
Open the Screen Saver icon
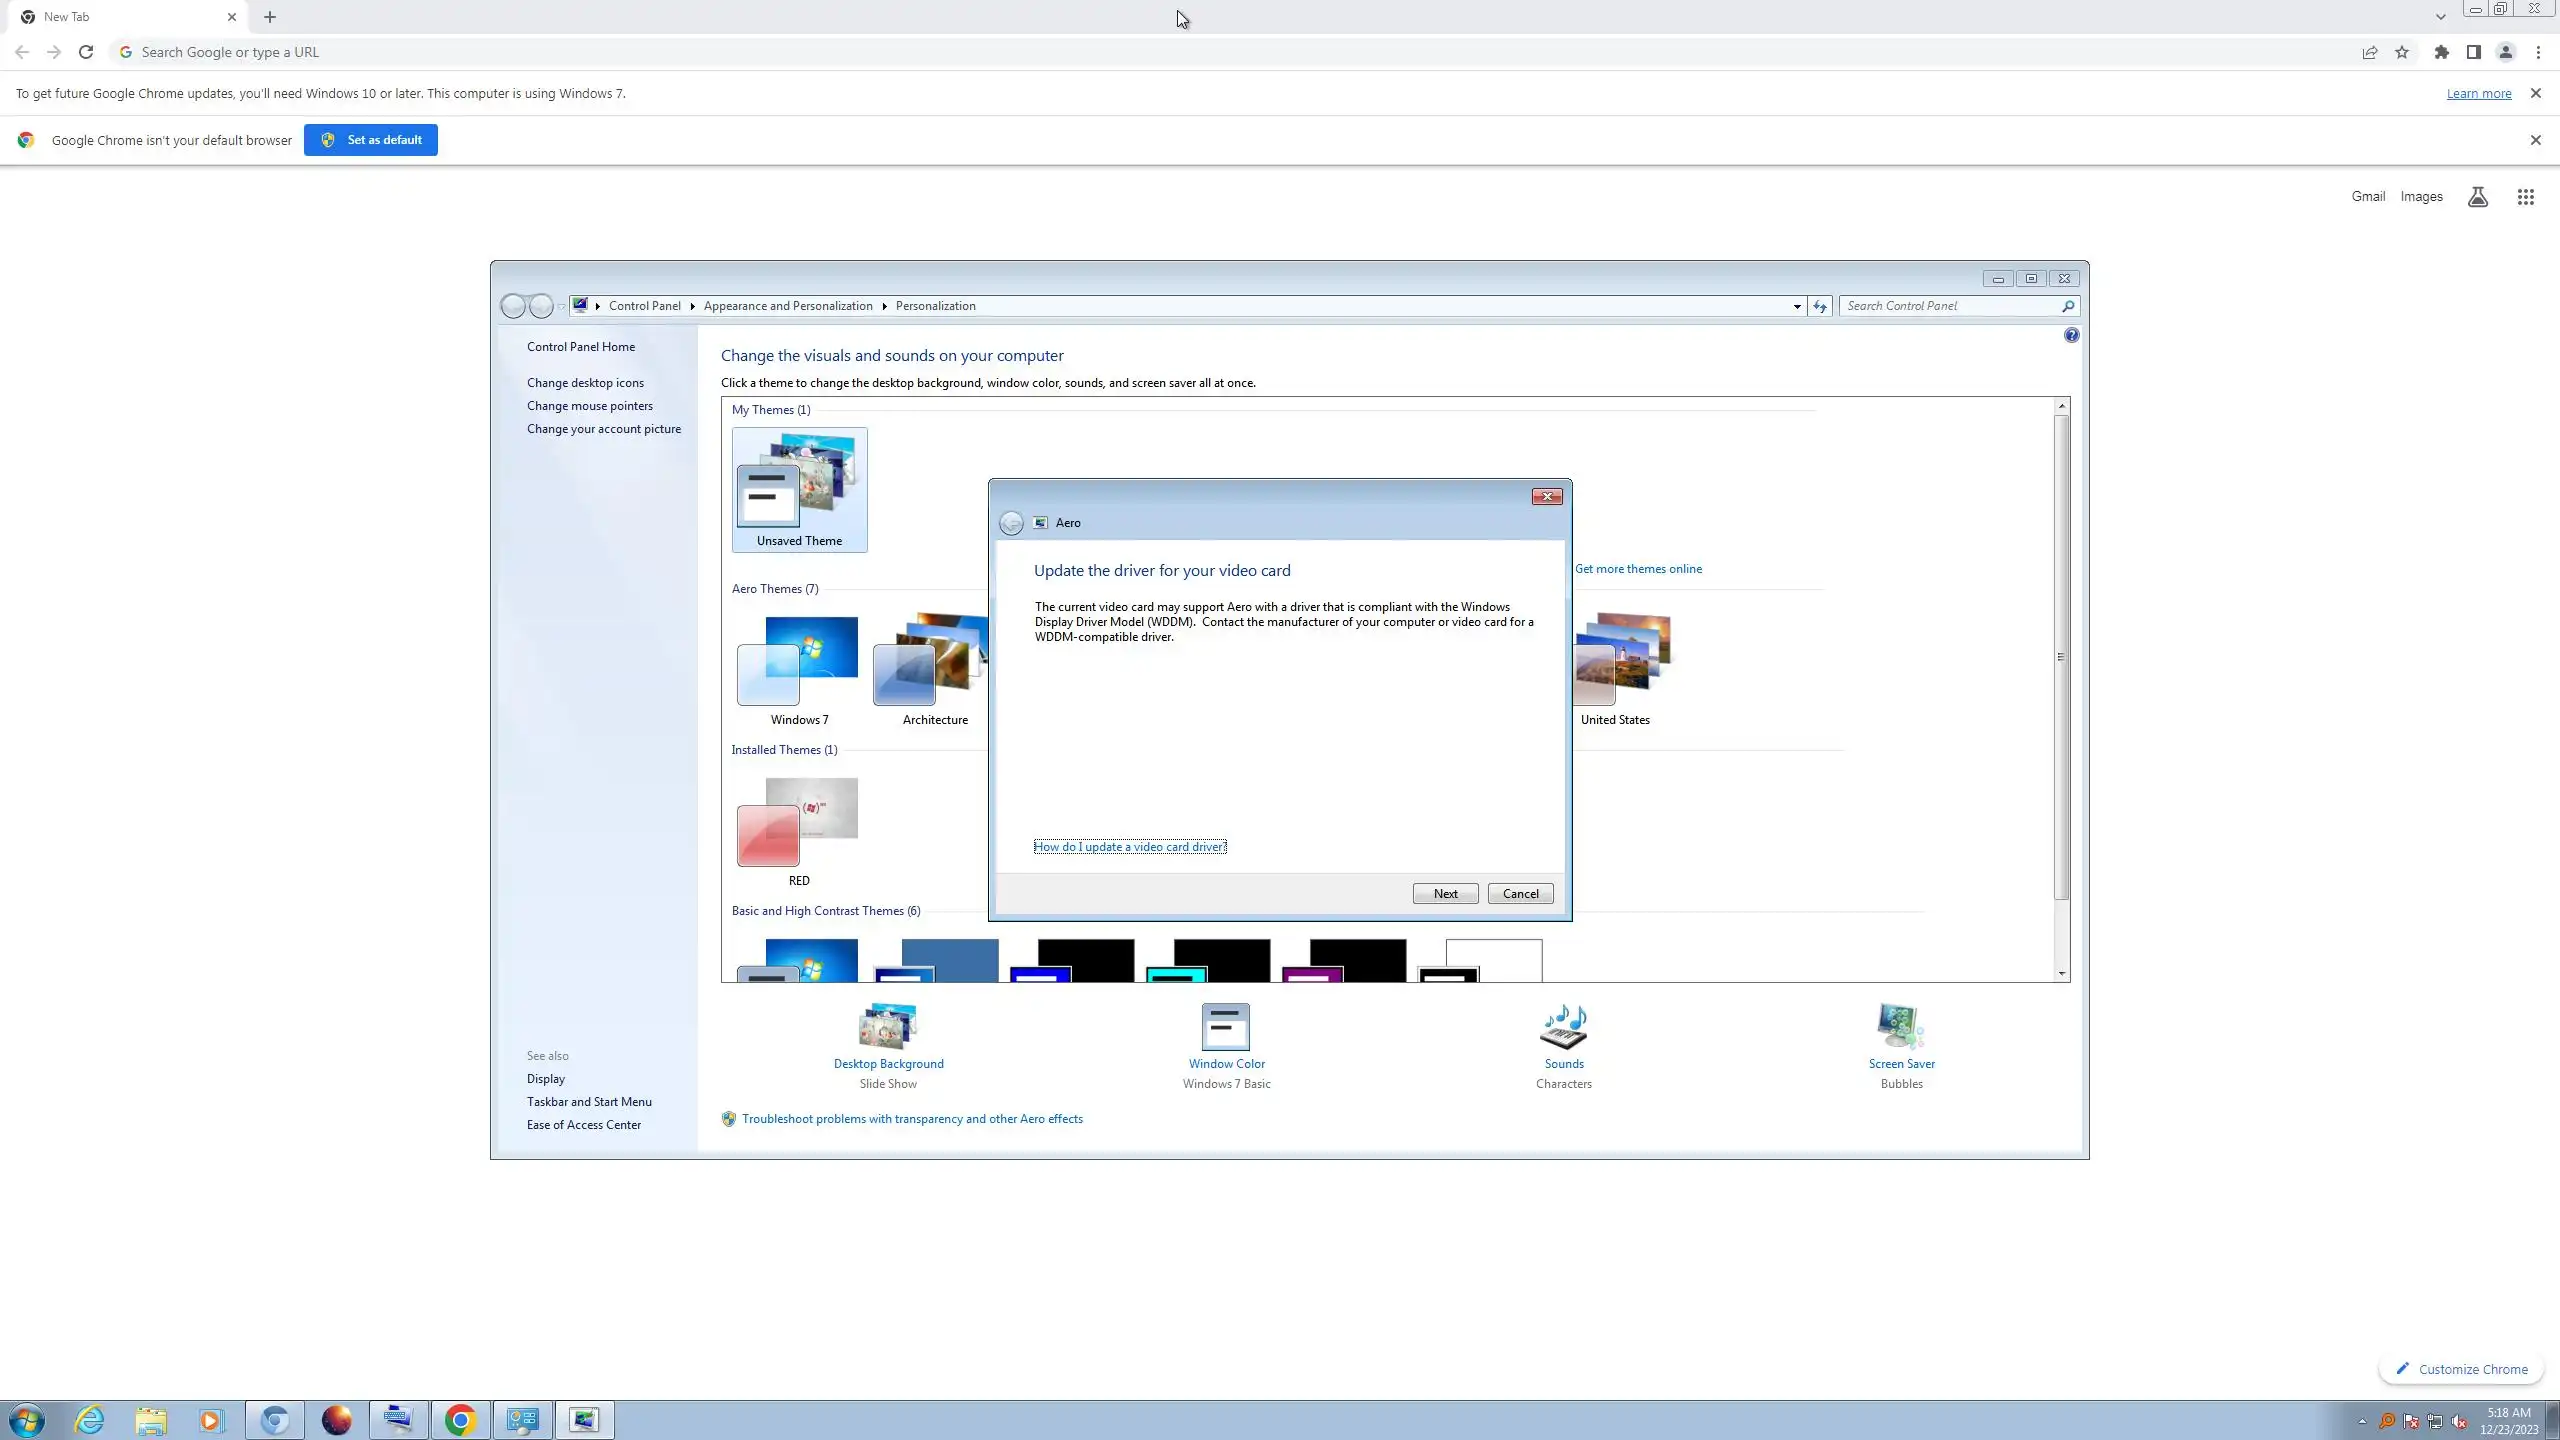1901,1027
